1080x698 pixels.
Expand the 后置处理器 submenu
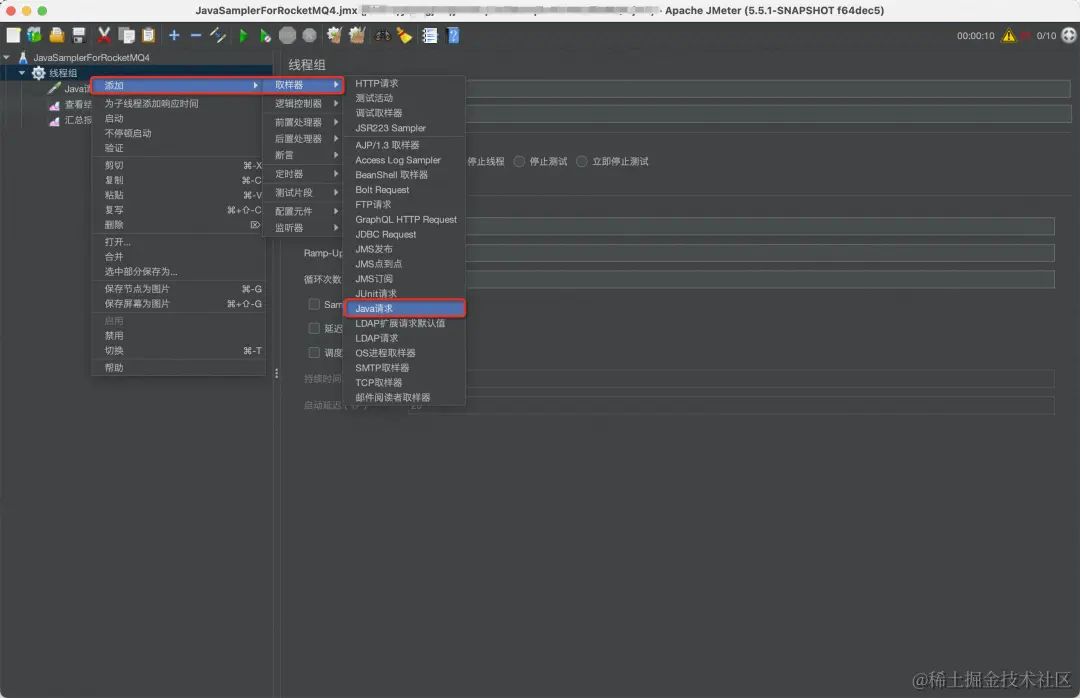click(x=304, y=138)
